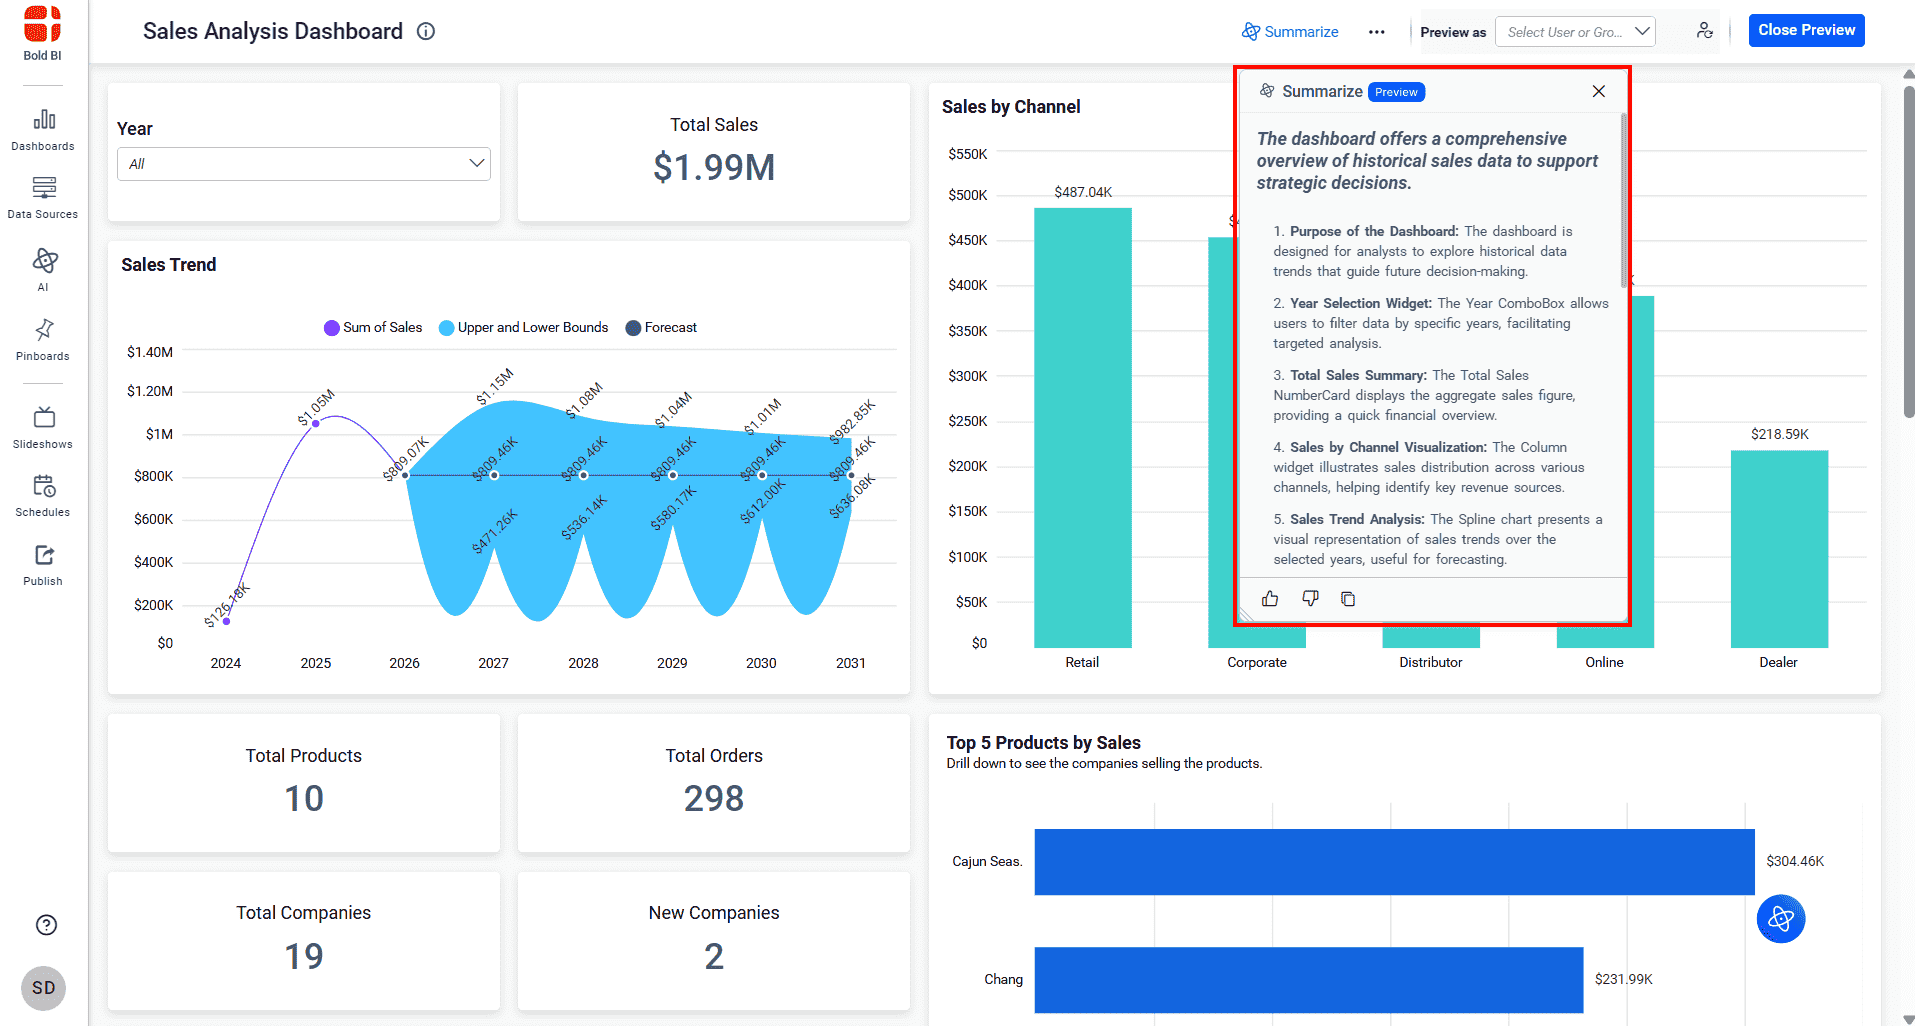1915x1026 pixels.
Task: Click the Total Companies value 19
Action: (x=304, y=957)
